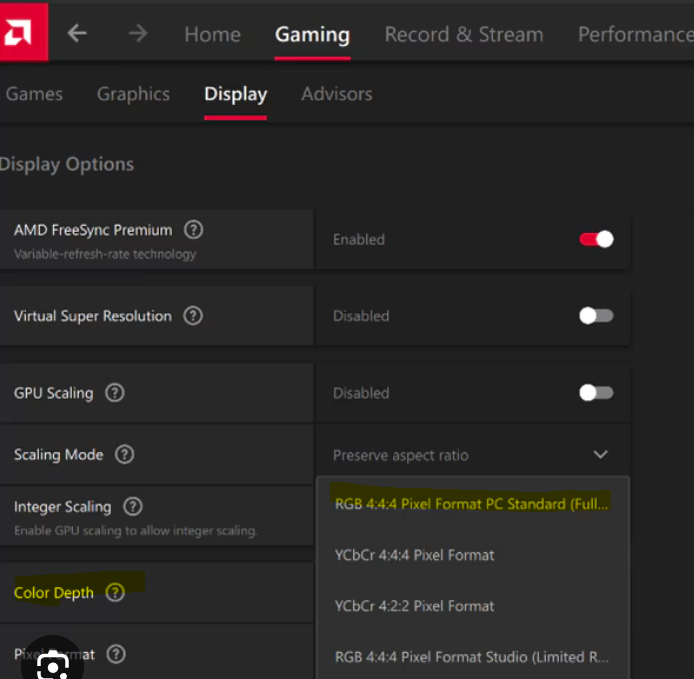Open the Record & Stream tab
694x679 pixels.
[464, 35]
